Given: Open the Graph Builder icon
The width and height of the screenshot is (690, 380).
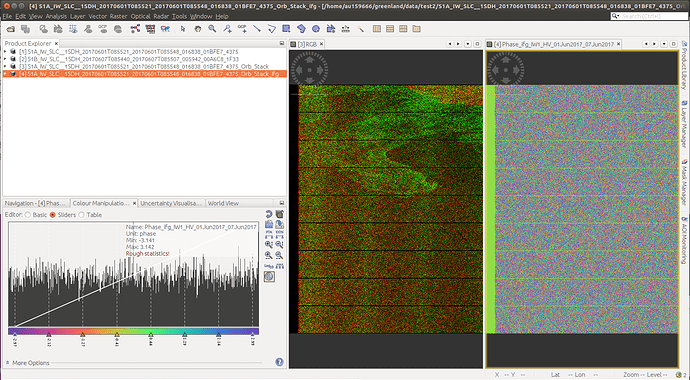Looking at the screenshot, I should pos(135,29).
